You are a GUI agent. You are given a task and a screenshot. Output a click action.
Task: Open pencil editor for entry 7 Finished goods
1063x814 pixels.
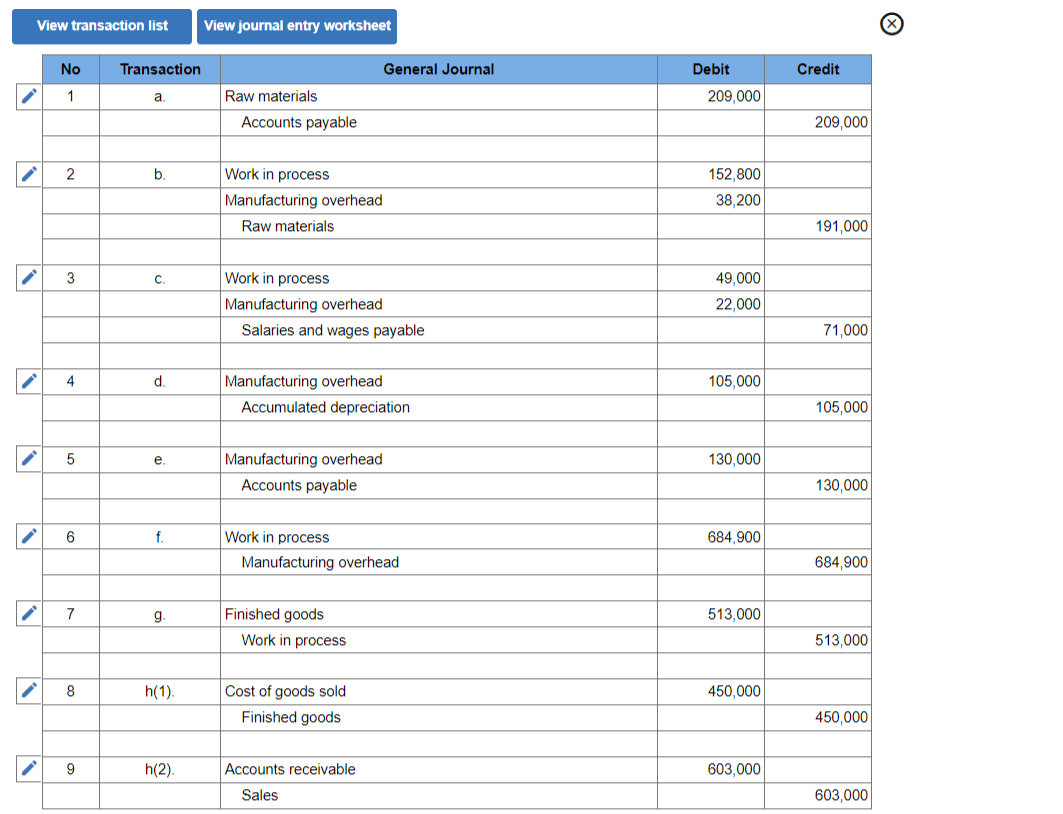click(x=28, y=613)
